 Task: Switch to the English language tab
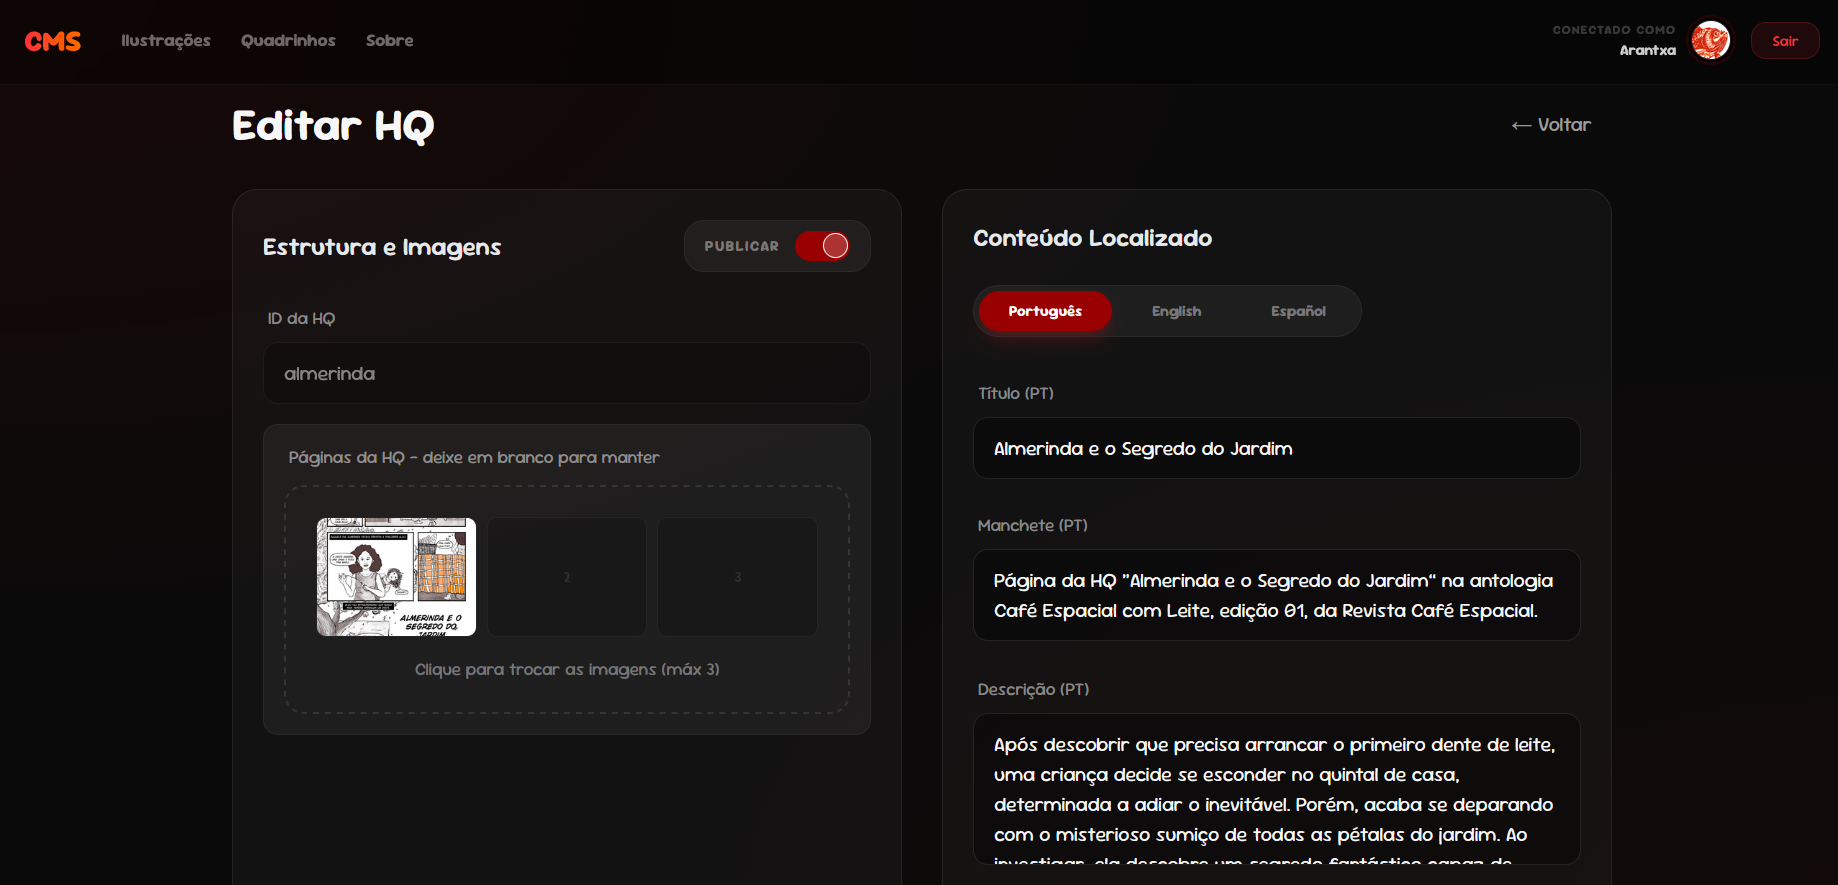(1176, 311)
